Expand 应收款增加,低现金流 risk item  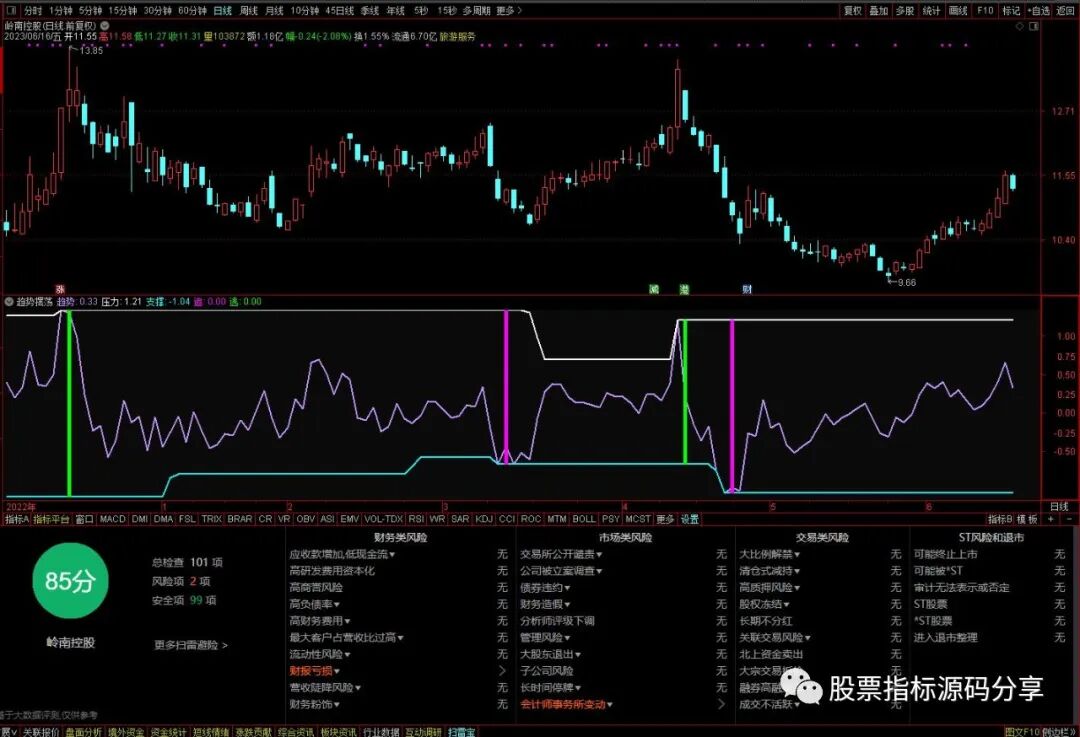(x=342, y=554)
